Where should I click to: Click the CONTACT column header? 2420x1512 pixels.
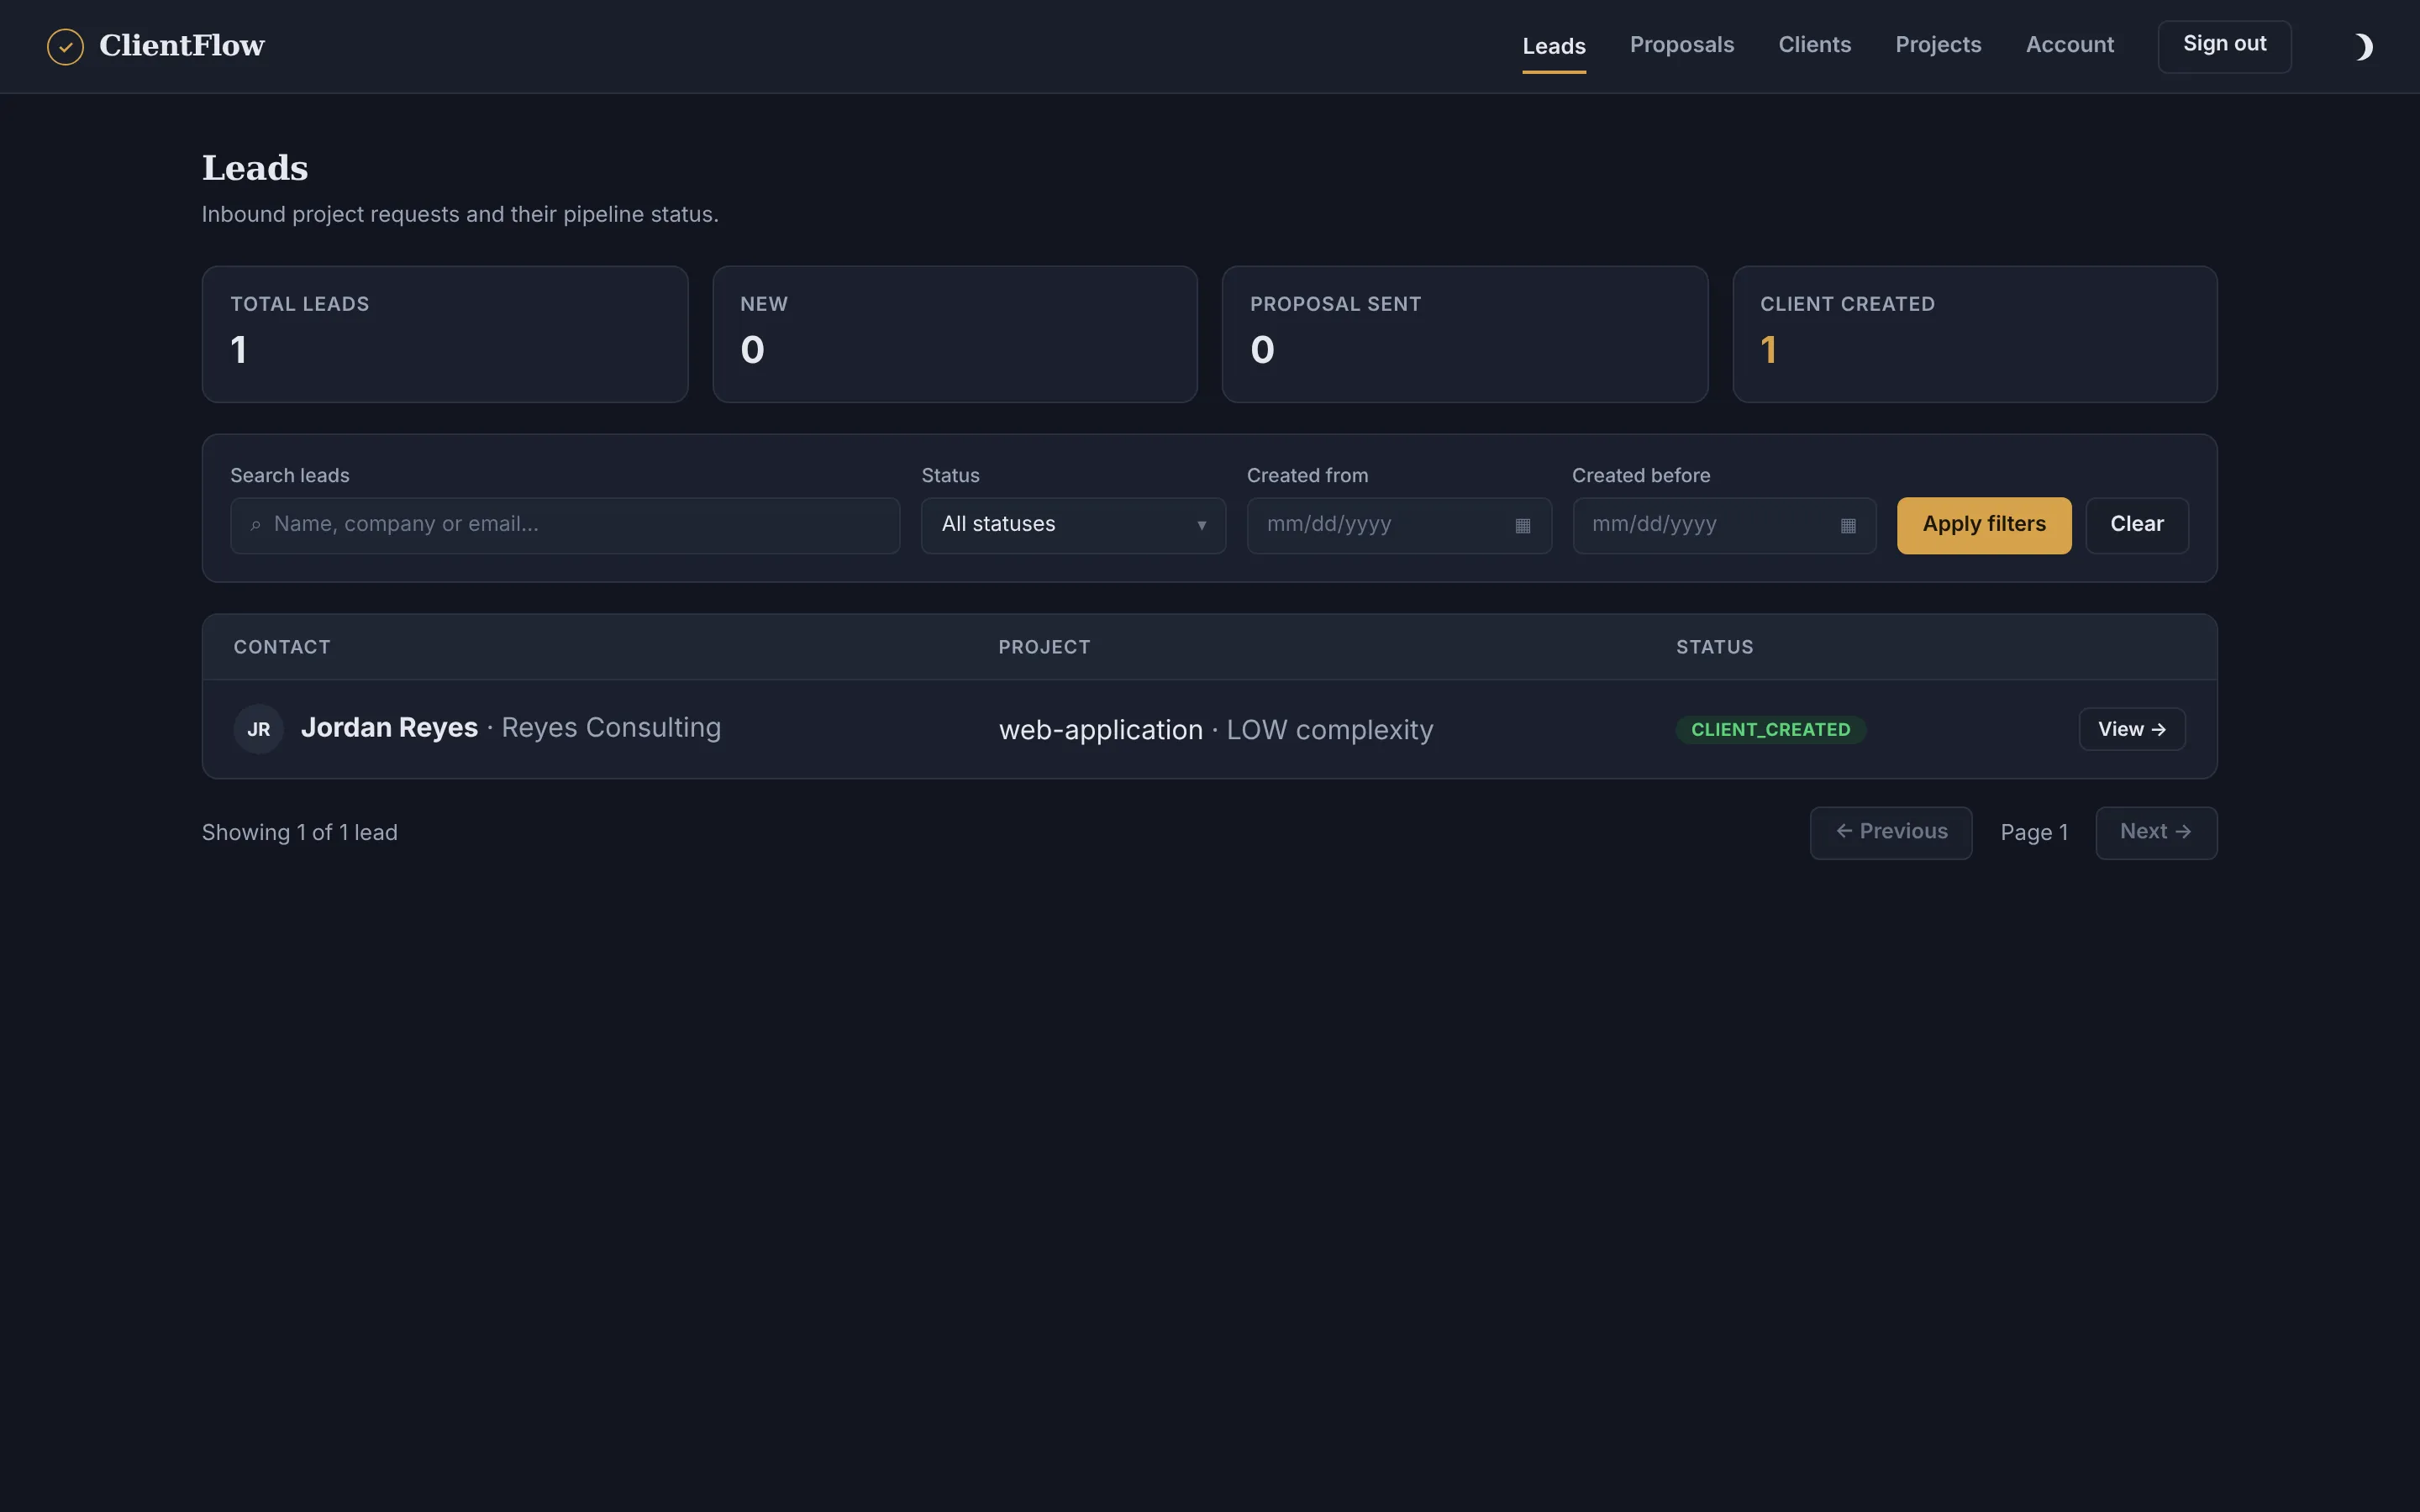tap(282, 647)
